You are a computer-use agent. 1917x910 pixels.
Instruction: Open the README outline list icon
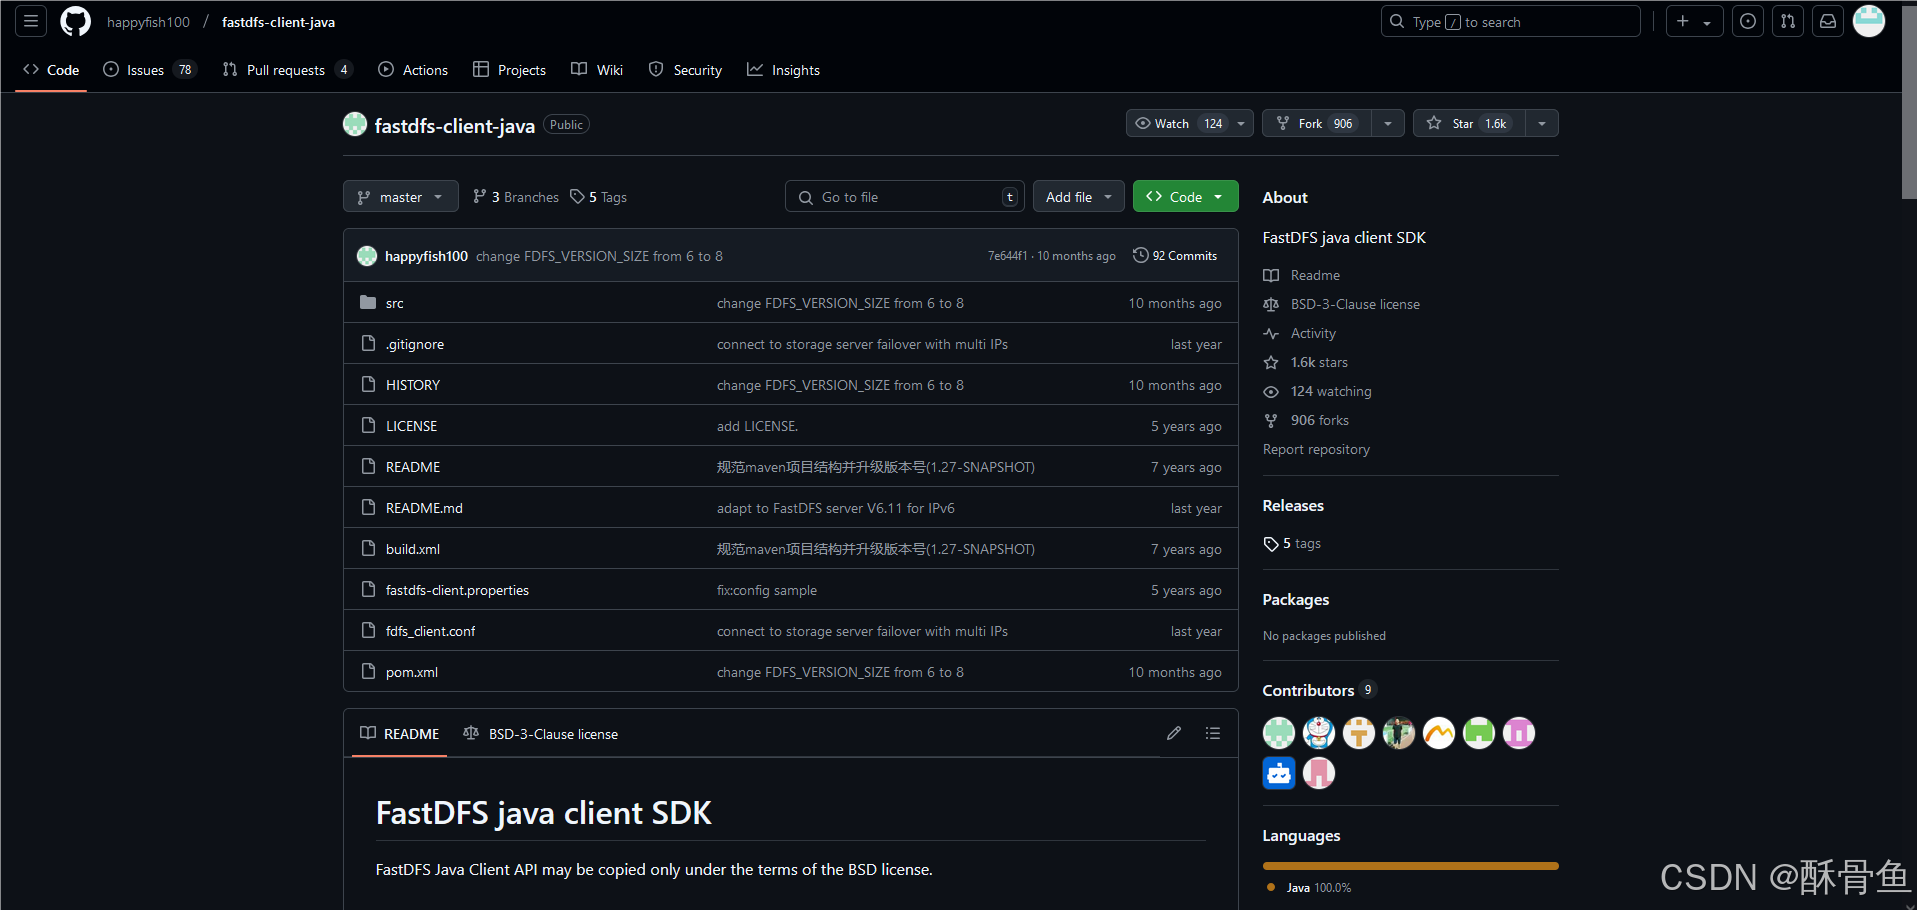[1213, 734]
